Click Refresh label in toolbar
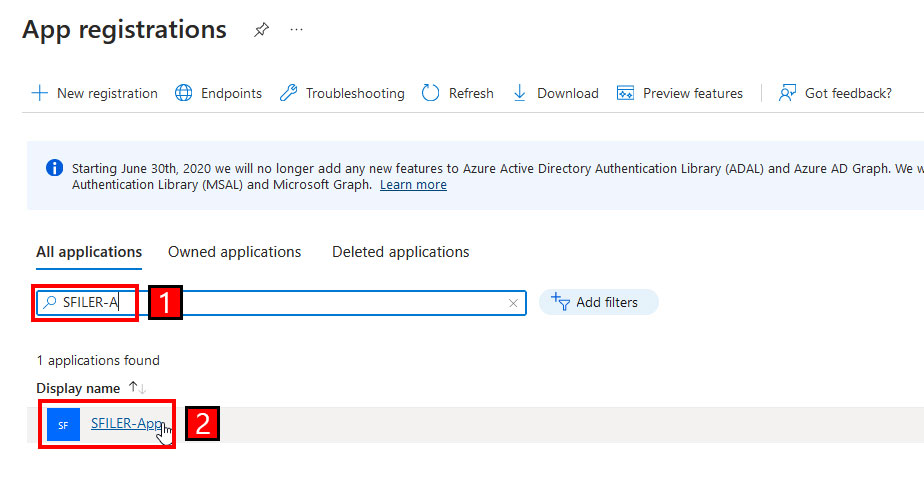 coord(471,93)
